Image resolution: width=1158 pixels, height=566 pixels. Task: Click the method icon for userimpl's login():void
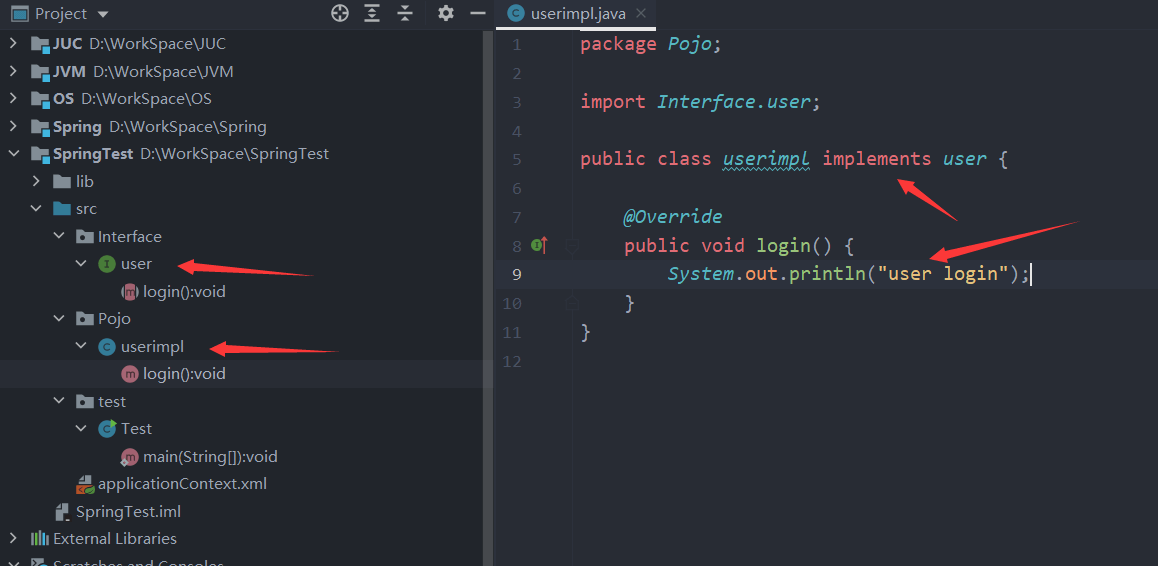pos(130,374)
